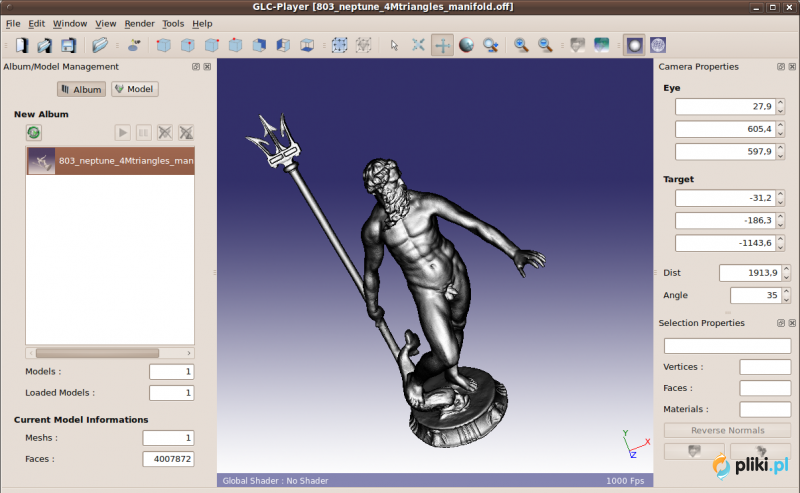Switch to the Model view
Viewport: 800px width, 493px height.
tap(135, 89)
